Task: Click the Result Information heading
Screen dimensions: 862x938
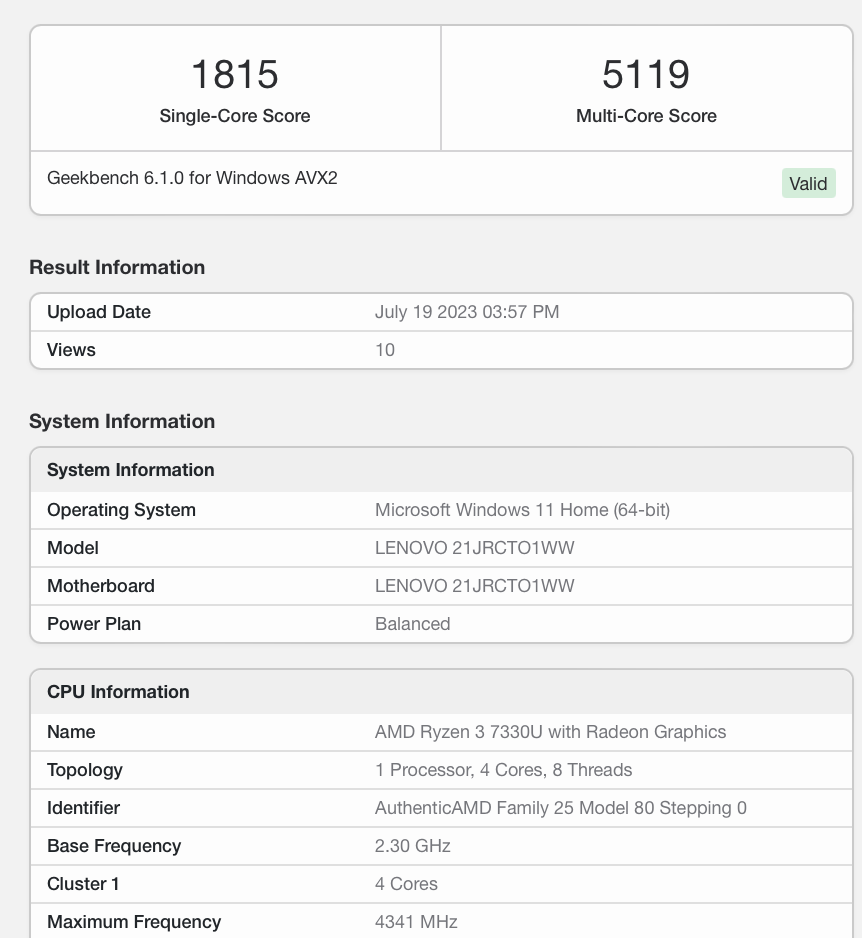Action: tap(117, 267)
